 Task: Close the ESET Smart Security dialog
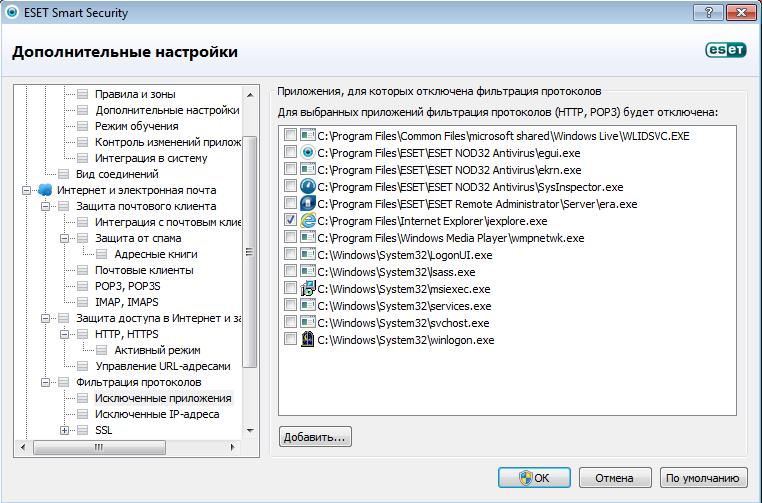pyautogui.click(x=741, y=12)
